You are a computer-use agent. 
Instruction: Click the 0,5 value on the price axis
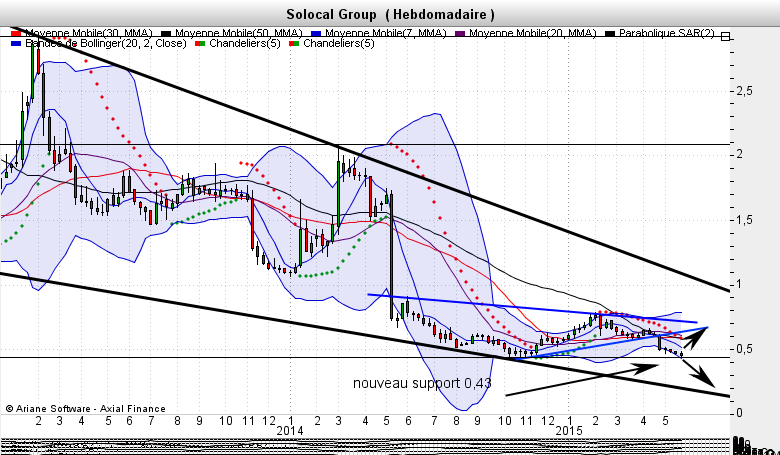tap(744, 349)
